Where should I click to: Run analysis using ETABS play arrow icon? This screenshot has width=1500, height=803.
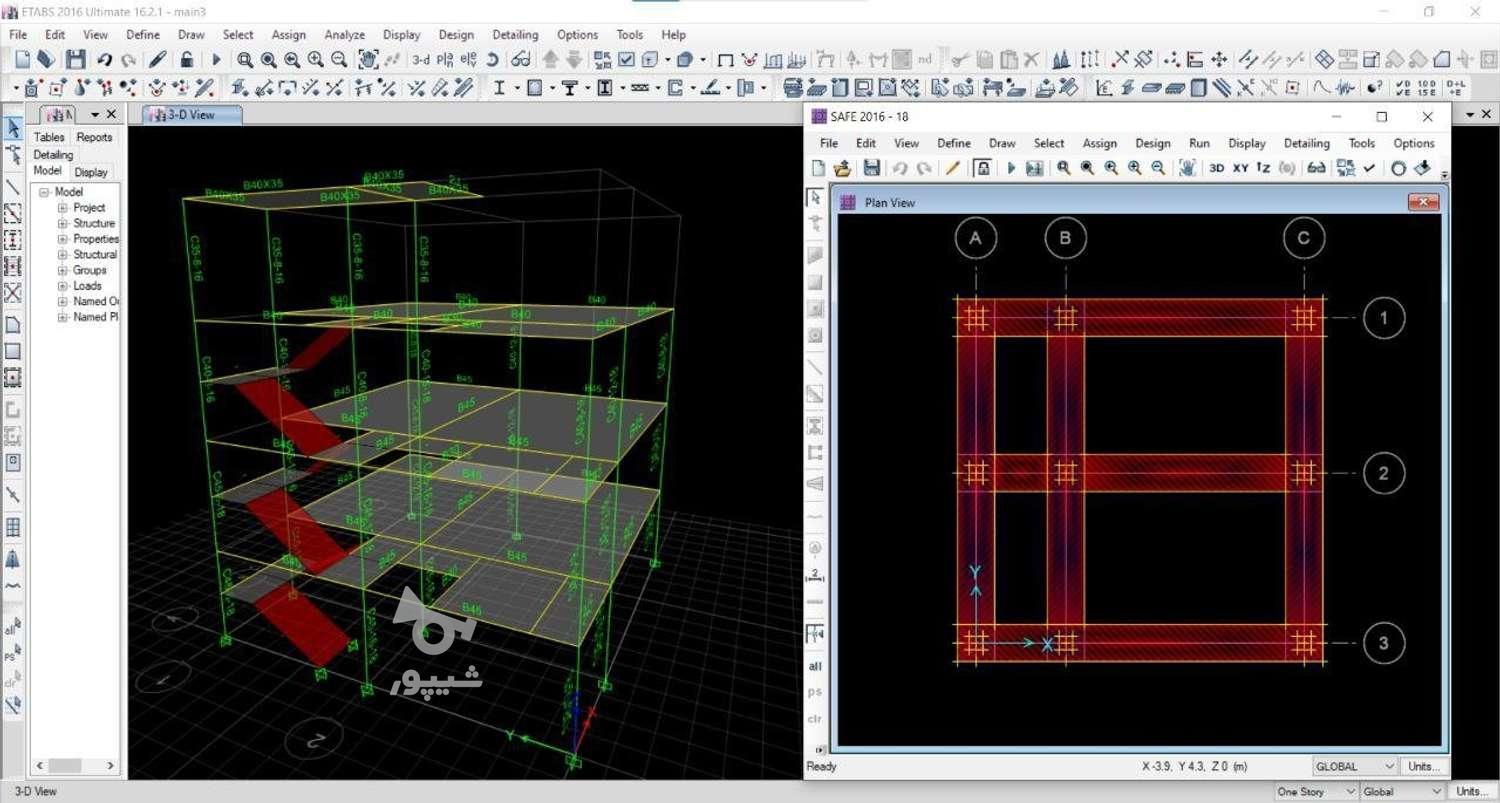pos(216,60)
